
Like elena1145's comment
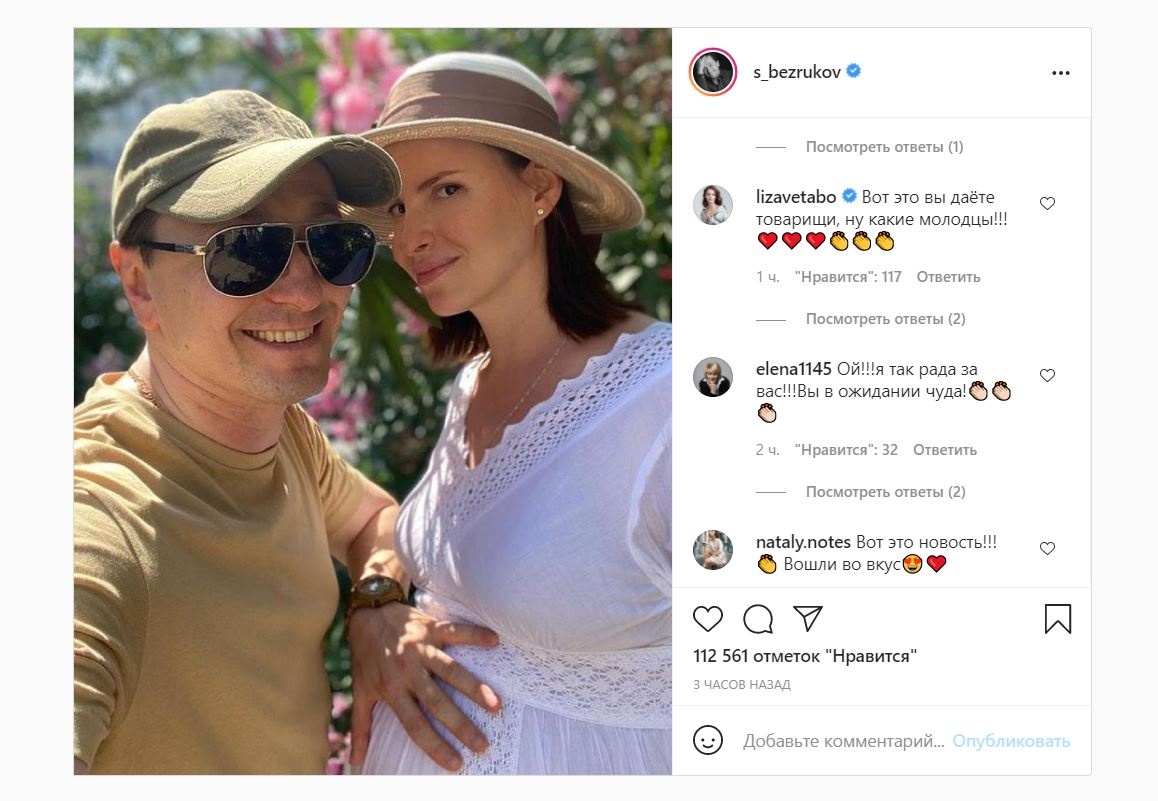[x=1047, y=375]
